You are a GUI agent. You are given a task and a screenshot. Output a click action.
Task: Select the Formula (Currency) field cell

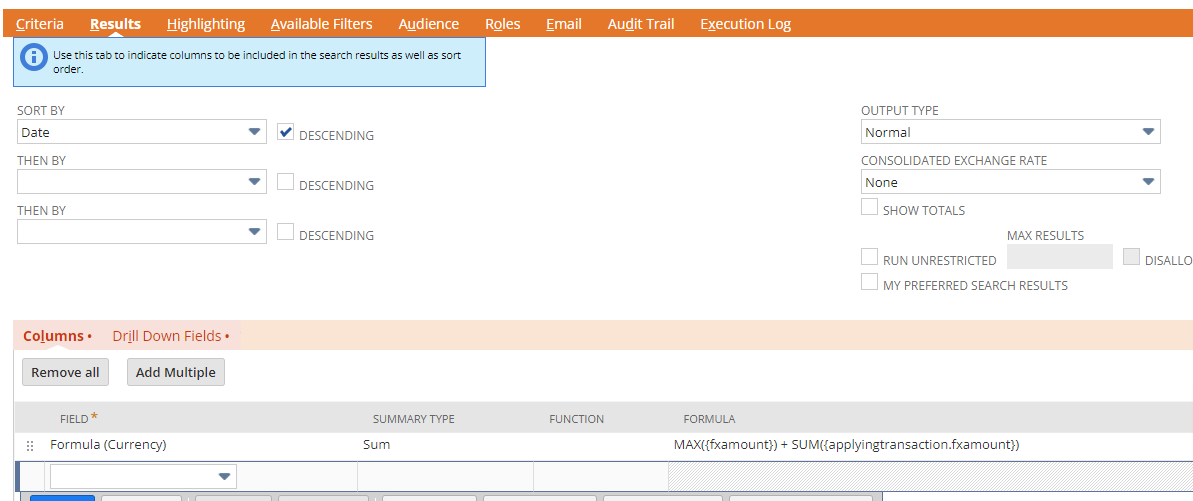point(201,445)
